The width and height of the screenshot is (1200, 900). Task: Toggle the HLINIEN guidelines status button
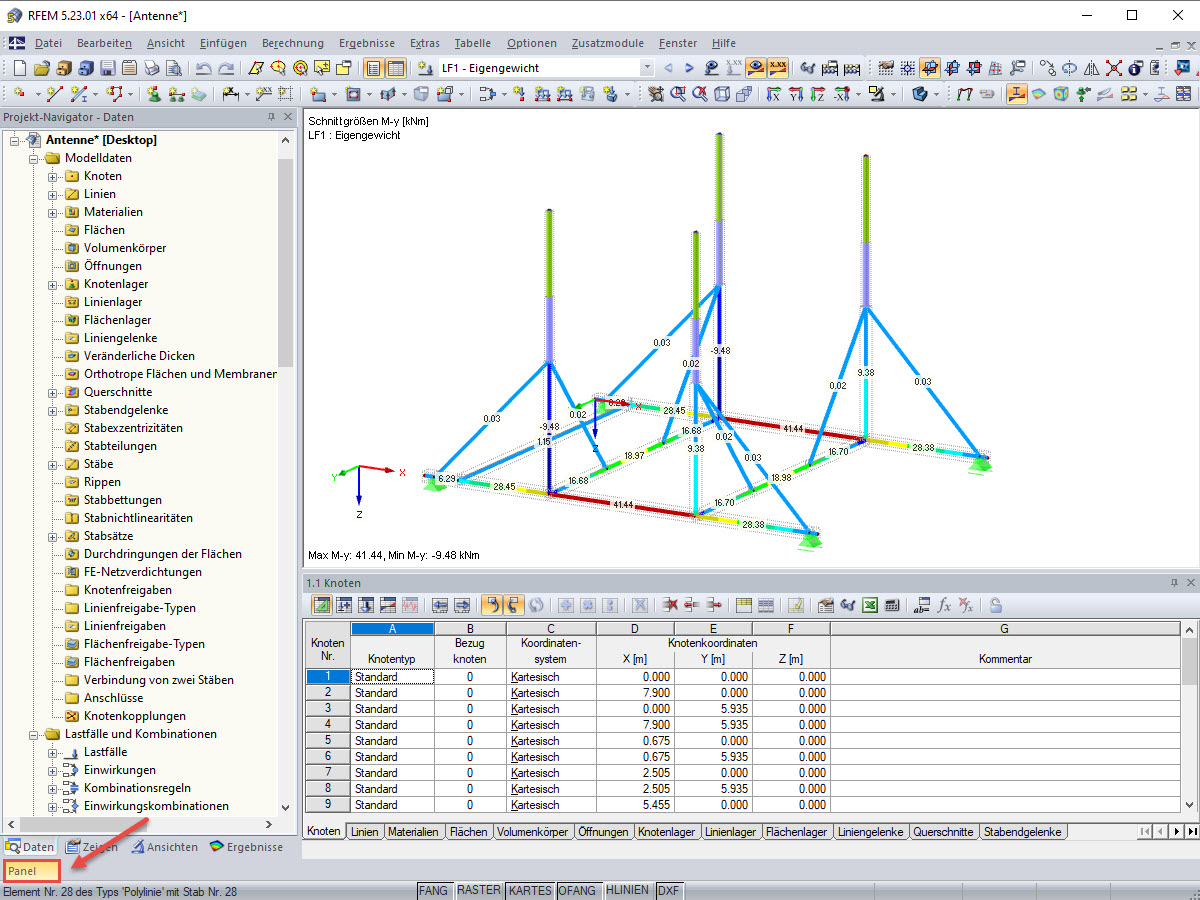(627, 890)
